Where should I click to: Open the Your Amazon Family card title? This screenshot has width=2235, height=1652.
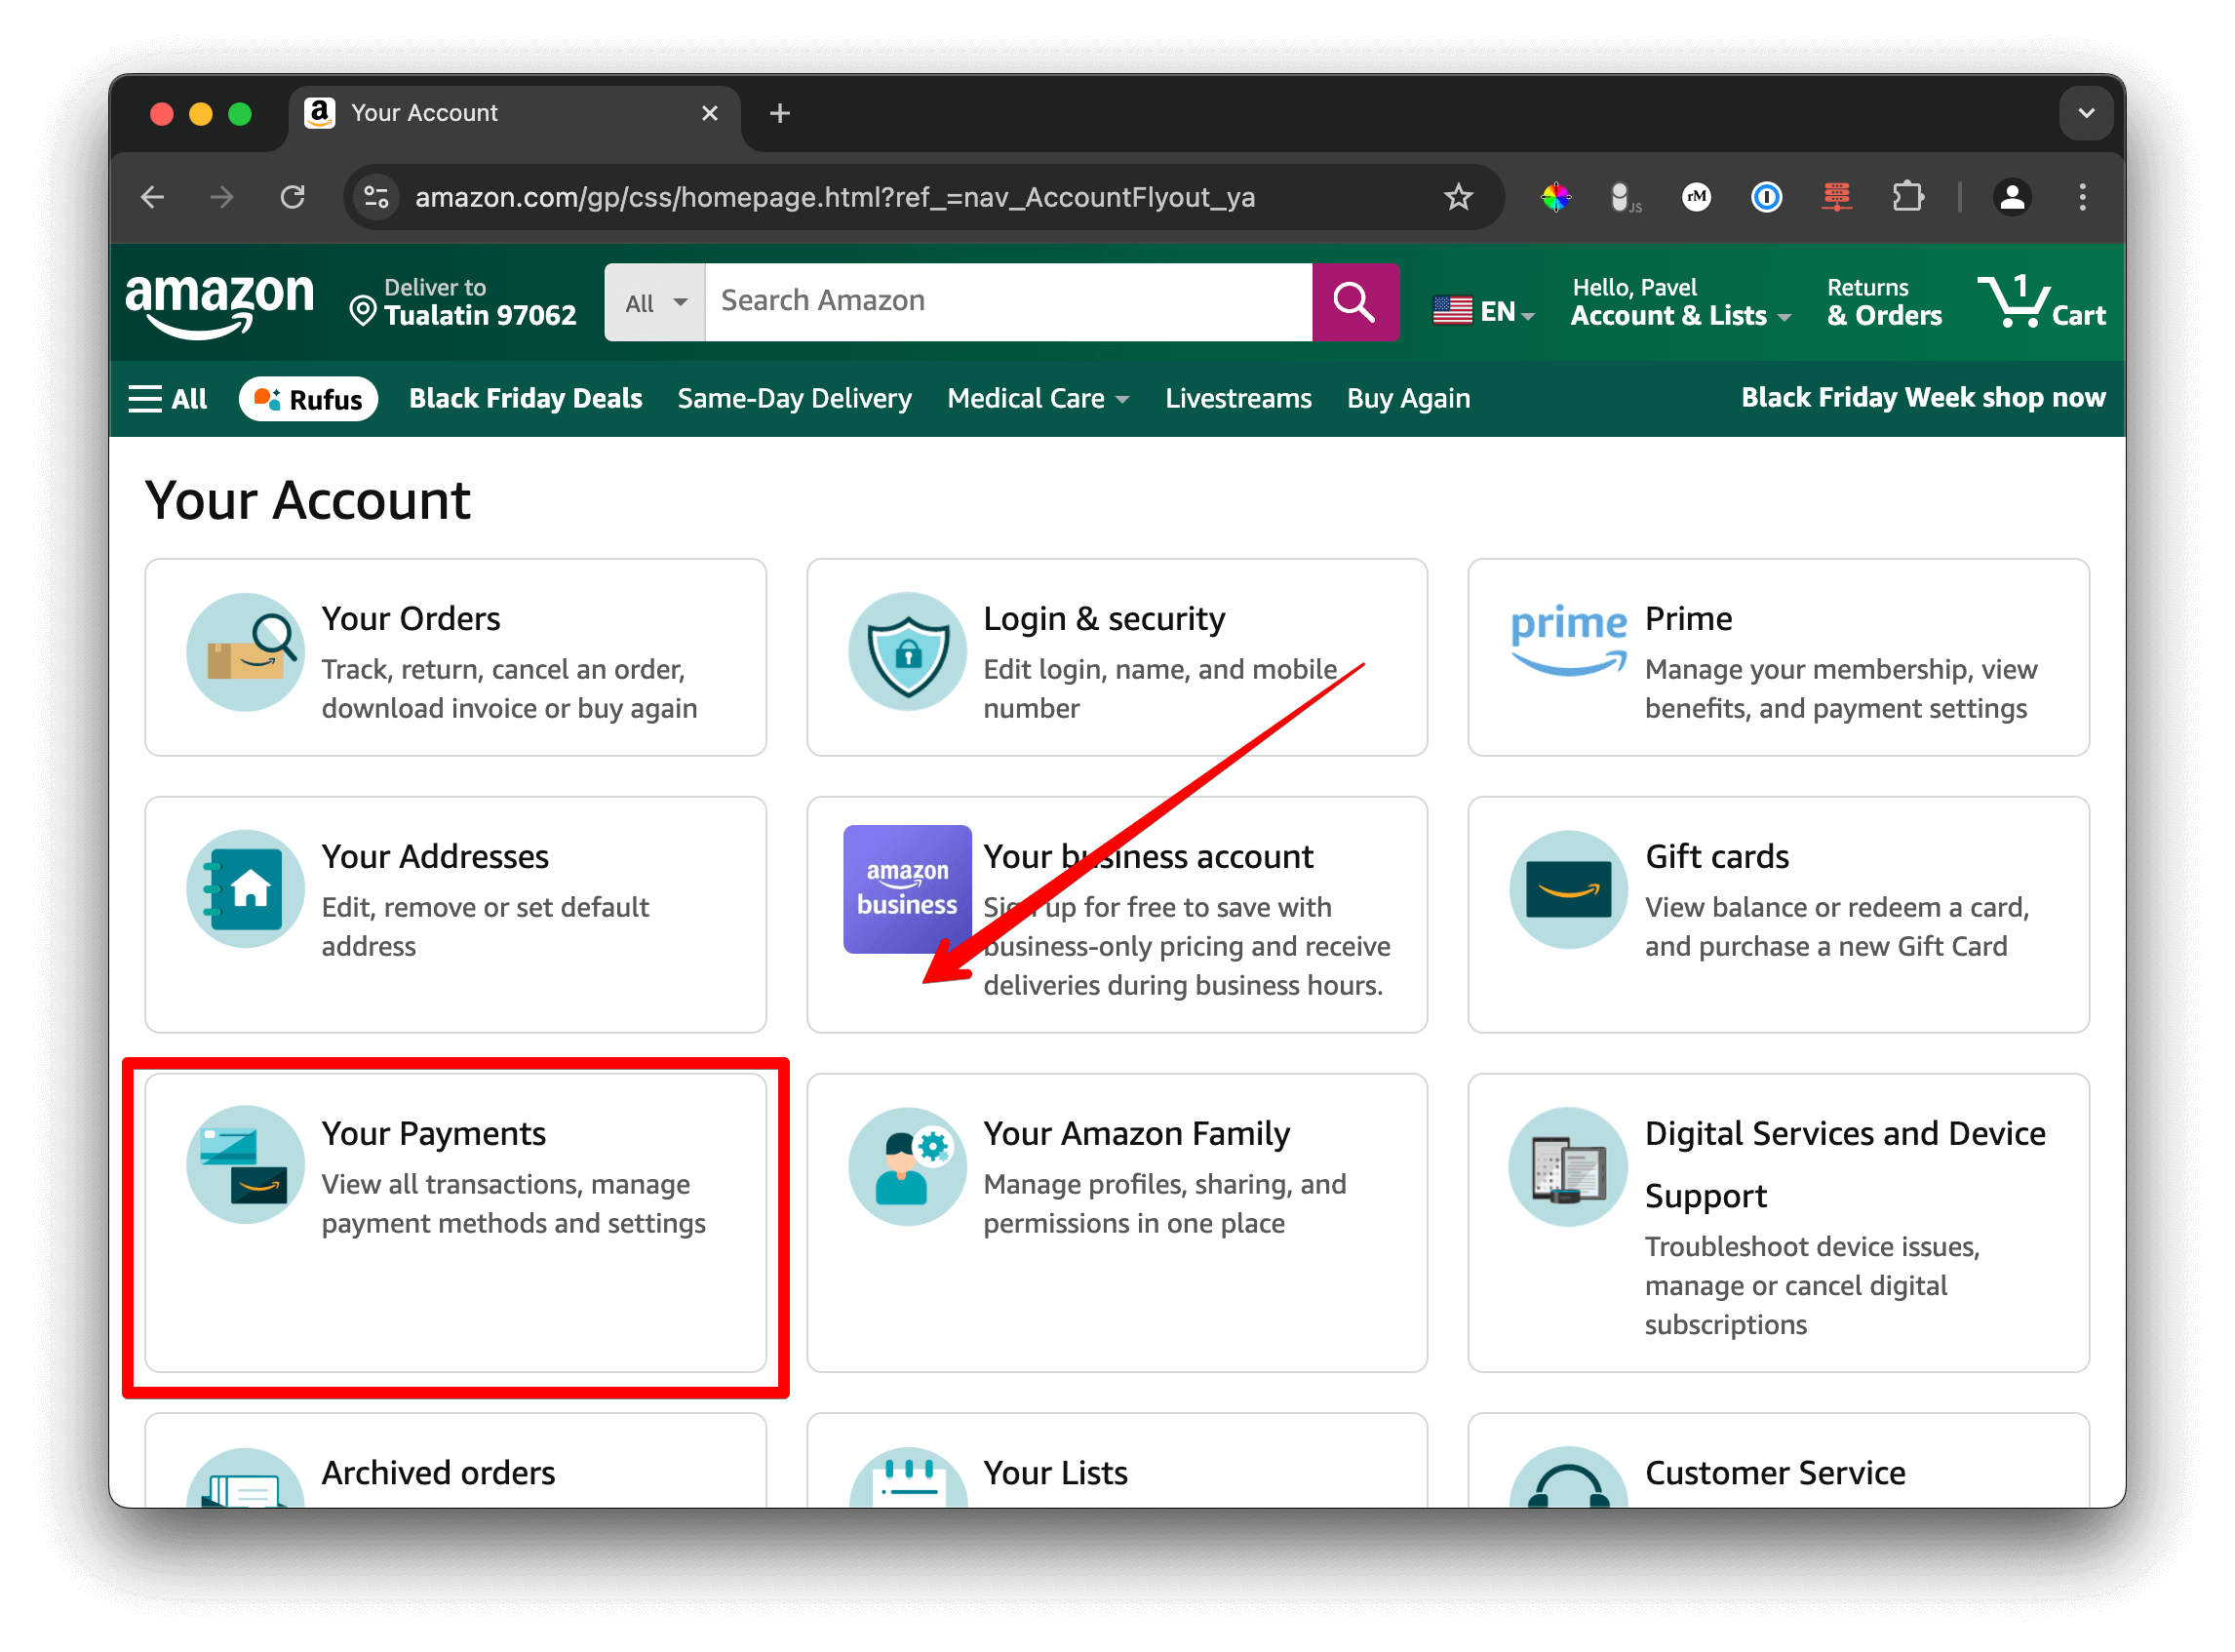(x=1136, y=1134)
